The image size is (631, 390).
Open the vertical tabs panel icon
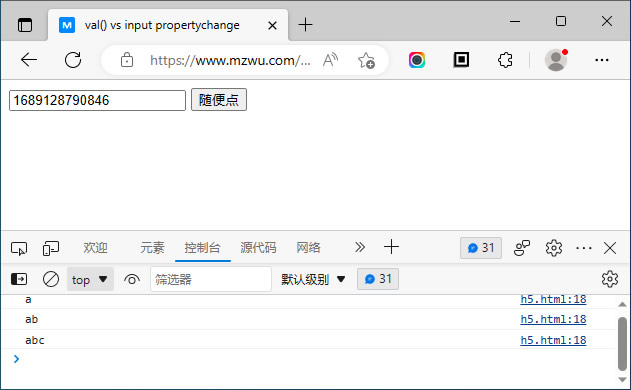click(25, 25)
